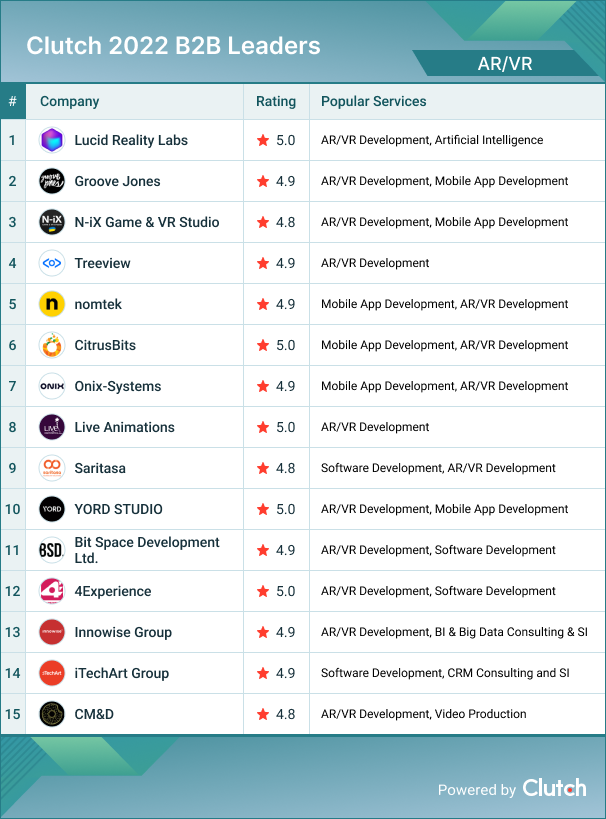
Task: Click the iTechArt Group logo icon
Action: coord(52,673)
